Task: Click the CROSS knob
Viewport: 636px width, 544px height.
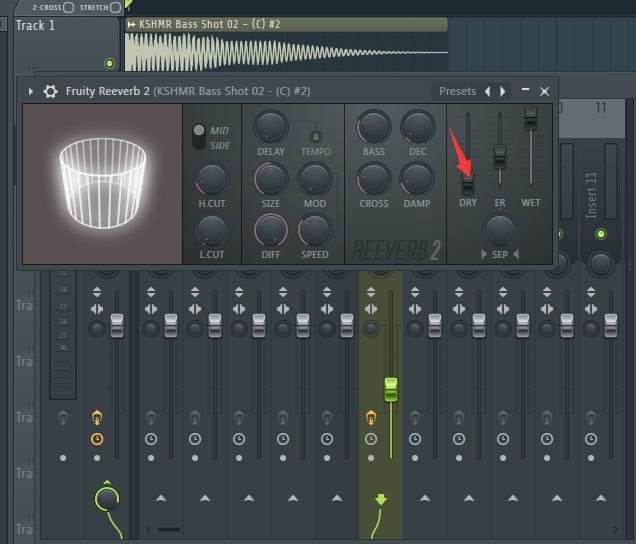Action: (x=374, y=179)
